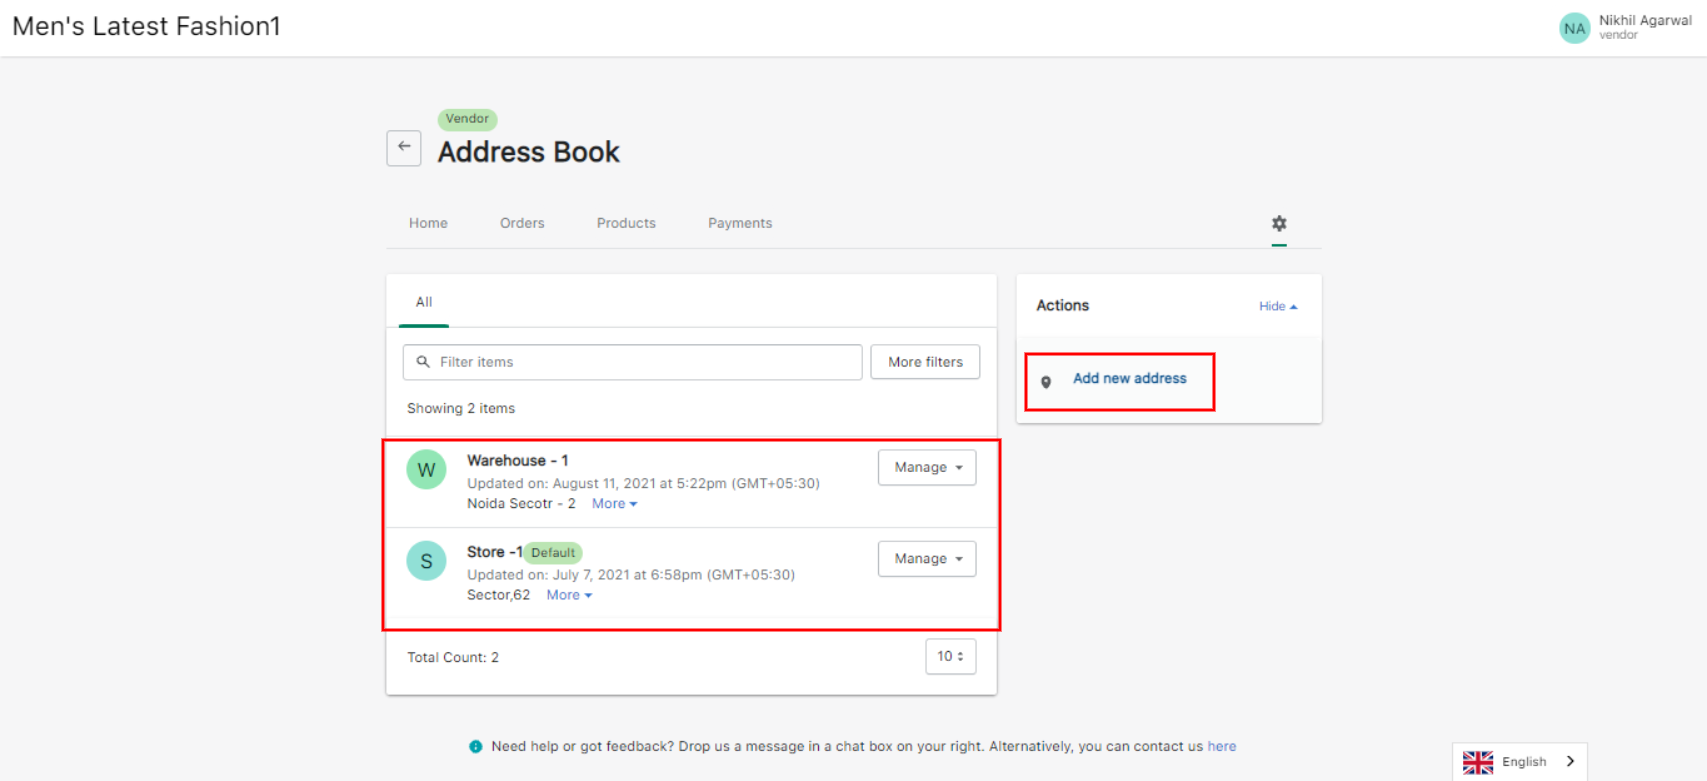The height and width of the screenshot is (781, 1707).
Task: Click the 'Showing 2 items' text
Action: click(461, 408)
